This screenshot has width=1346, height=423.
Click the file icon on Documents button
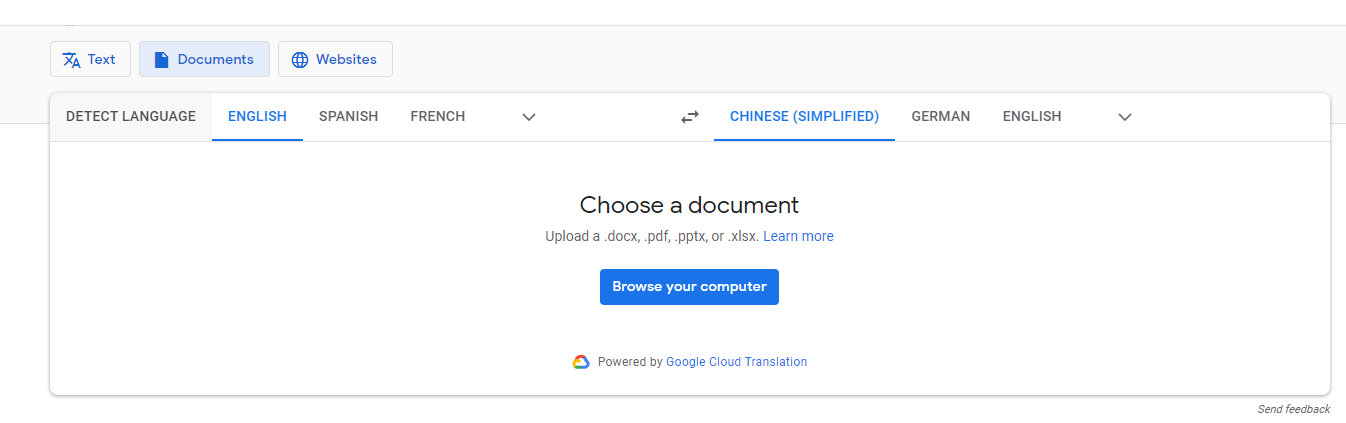161,60
